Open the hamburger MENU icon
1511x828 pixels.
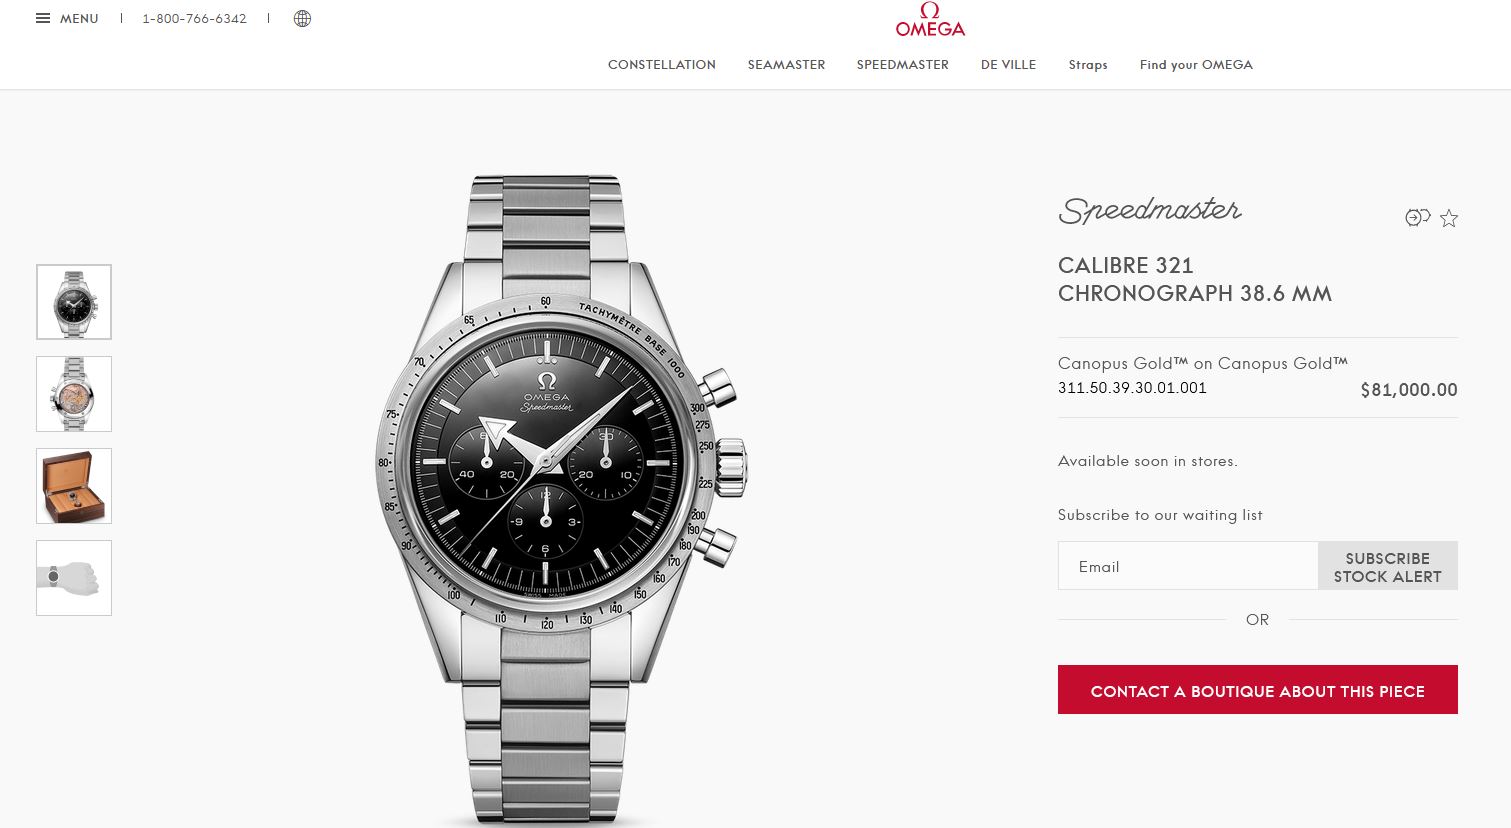pos(43,18)
